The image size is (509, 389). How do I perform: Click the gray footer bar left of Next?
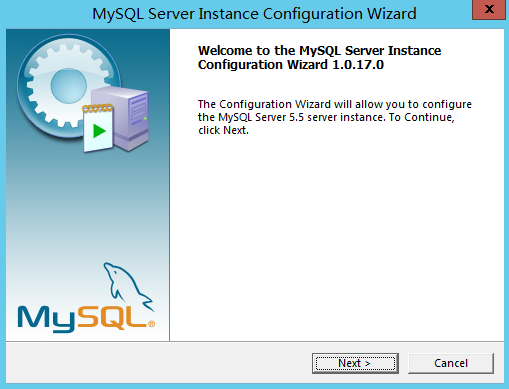click(158, 363)
